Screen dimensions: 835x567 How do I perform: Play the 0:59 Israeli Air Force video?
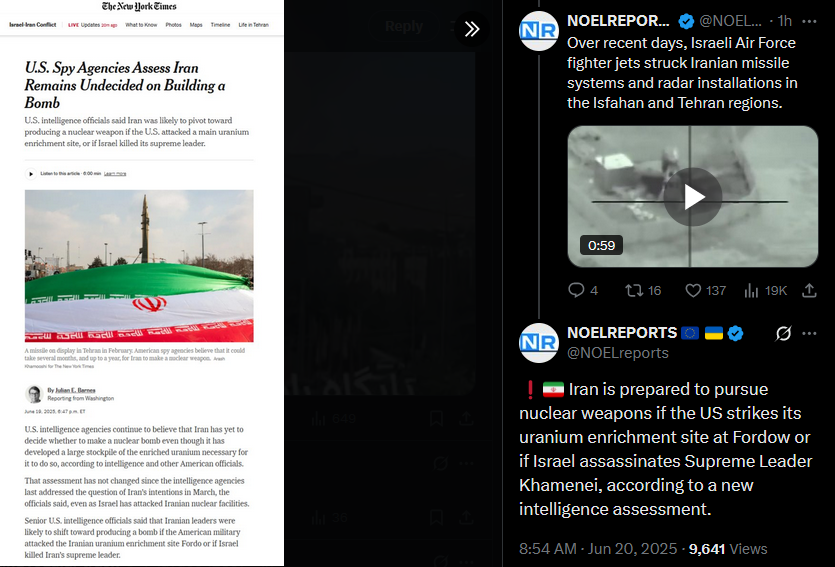[692, 196]
